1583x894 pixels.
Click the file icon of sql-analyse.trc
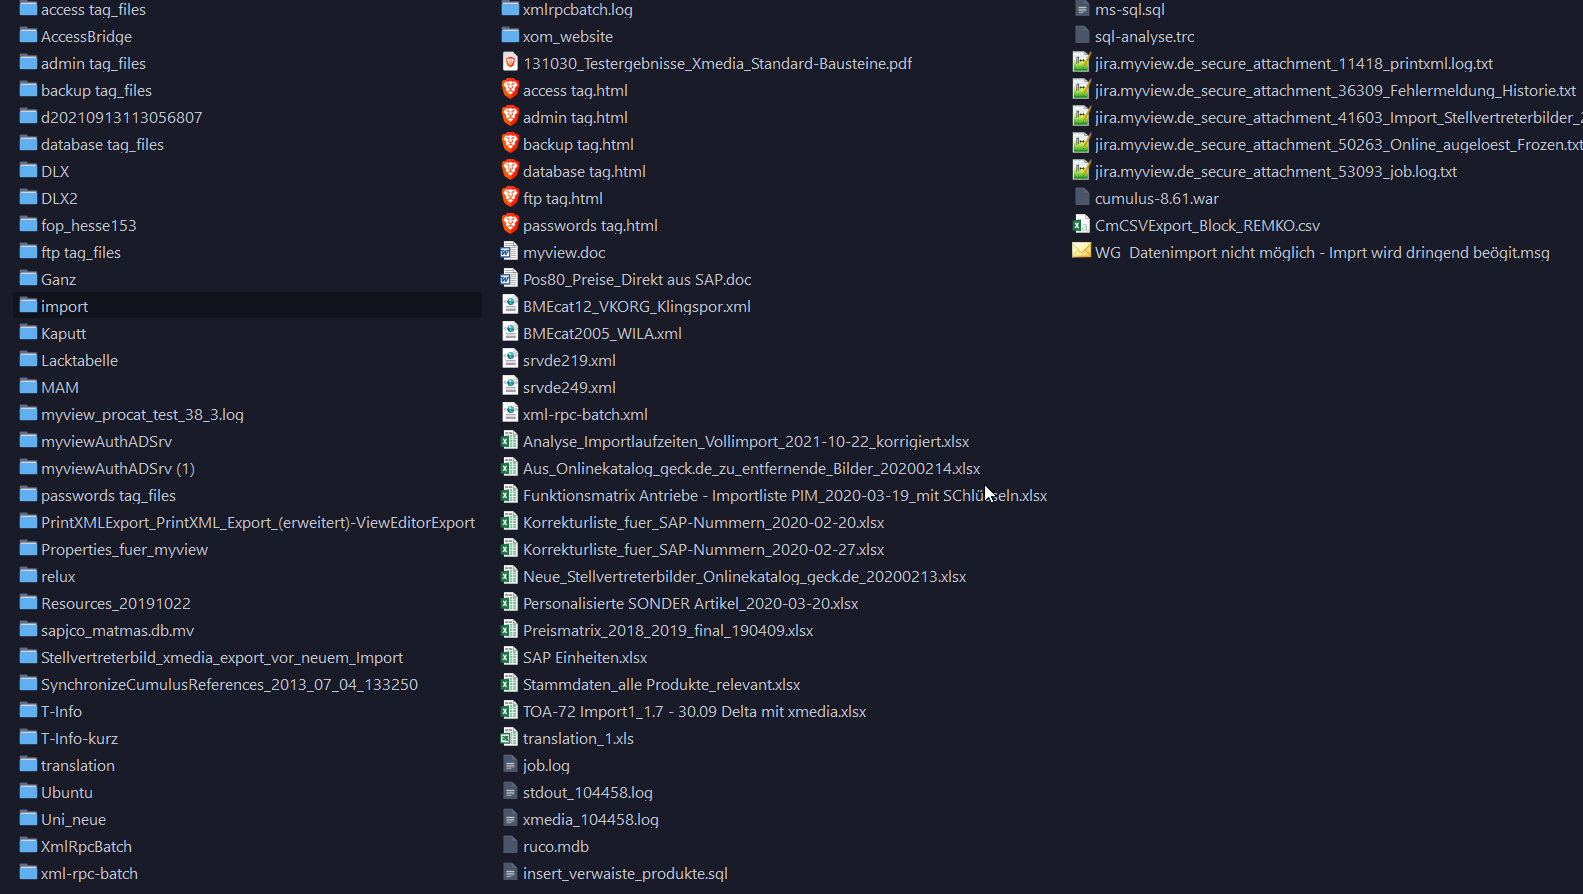click(1081, 36)
